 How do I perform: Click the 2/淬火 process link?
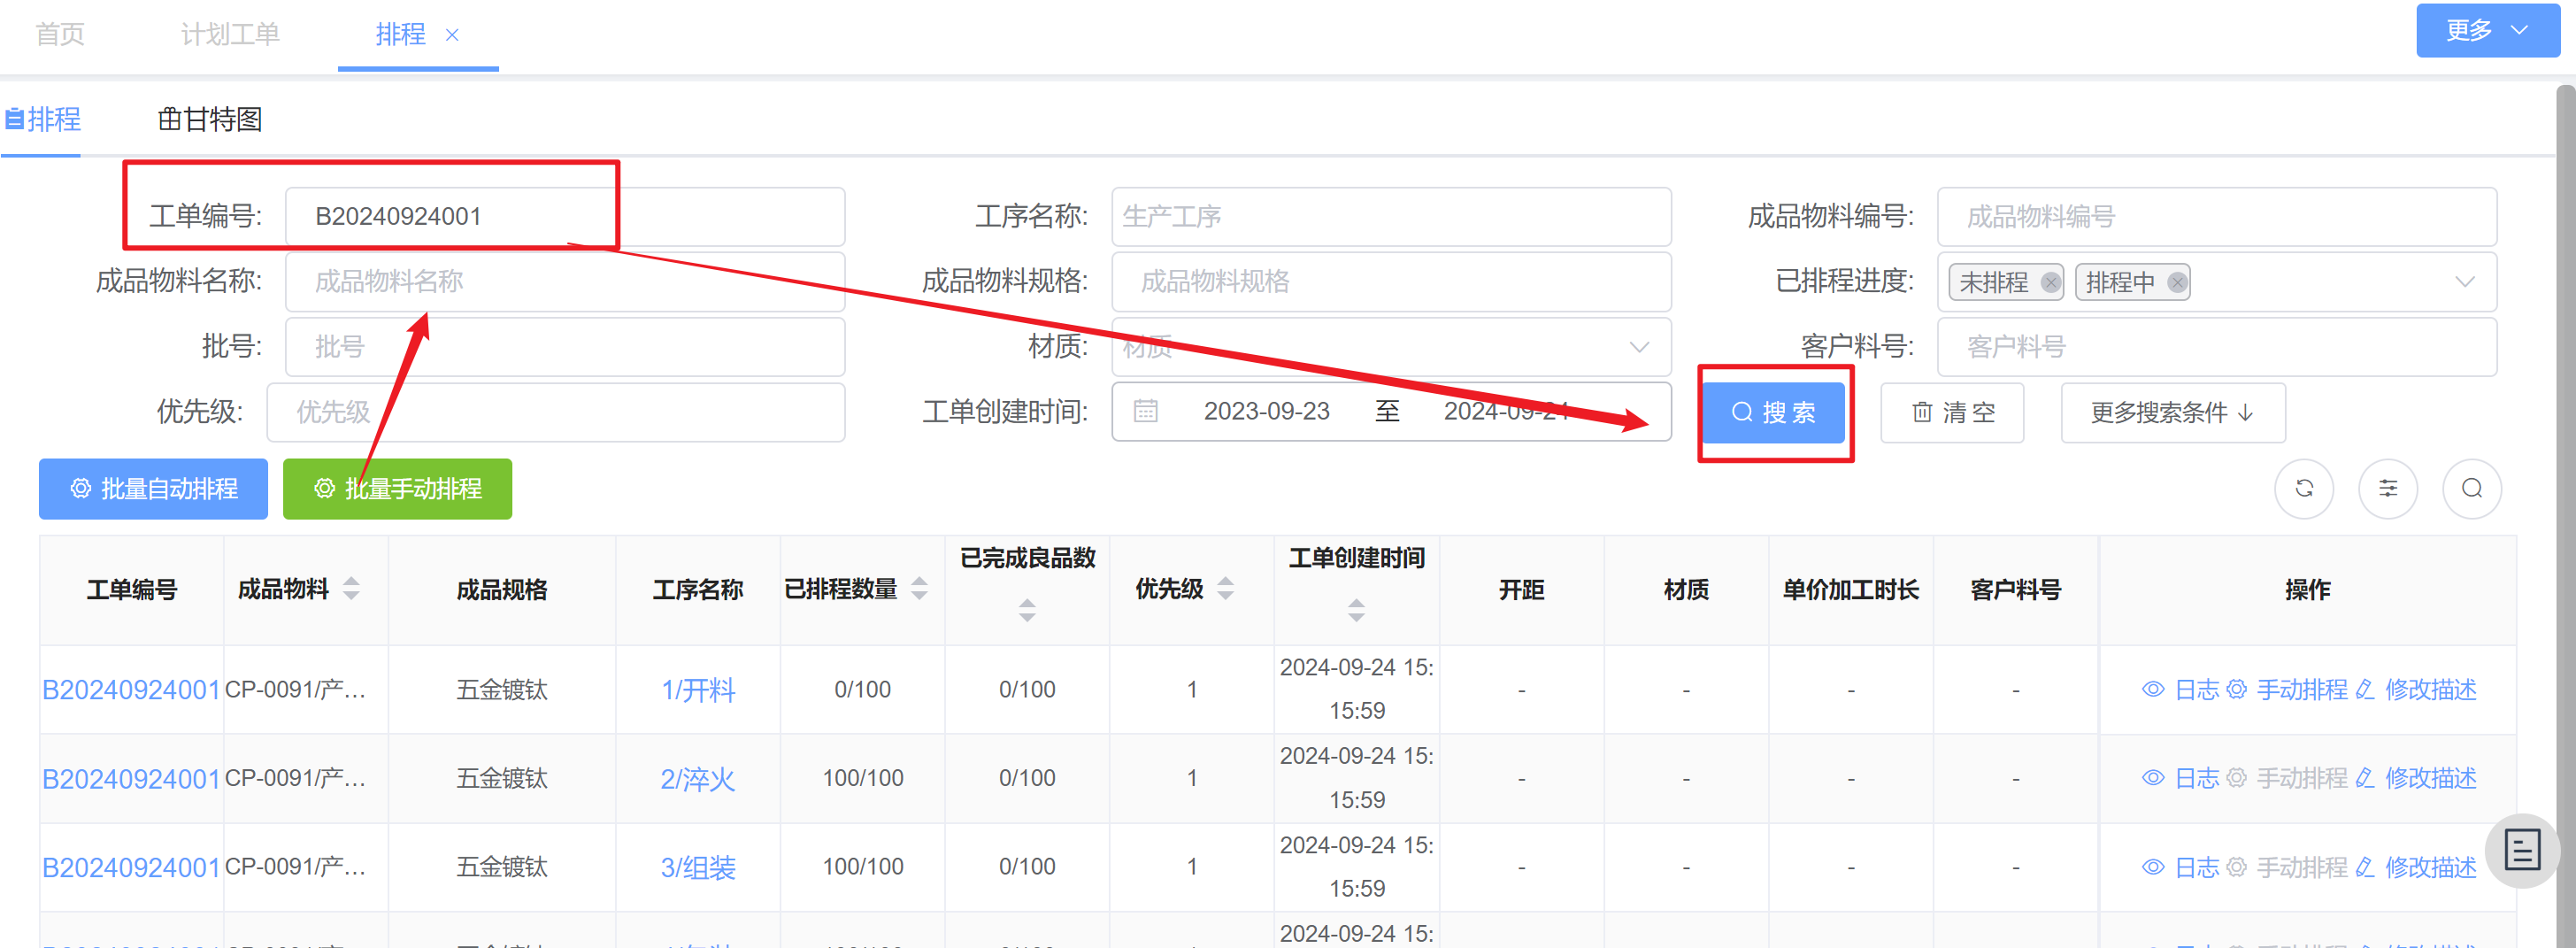(698, 778)
